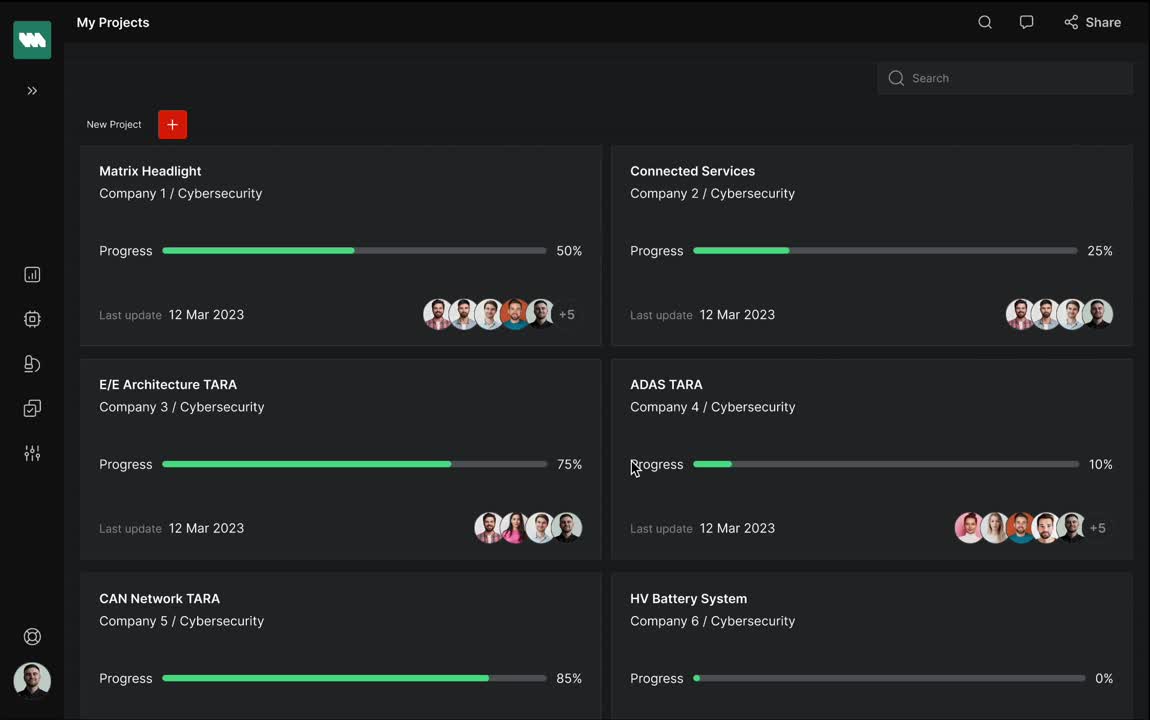This screenshot has width=1150, height=720.
Task: Click the 50% progress value
Action: pos(569,251)
